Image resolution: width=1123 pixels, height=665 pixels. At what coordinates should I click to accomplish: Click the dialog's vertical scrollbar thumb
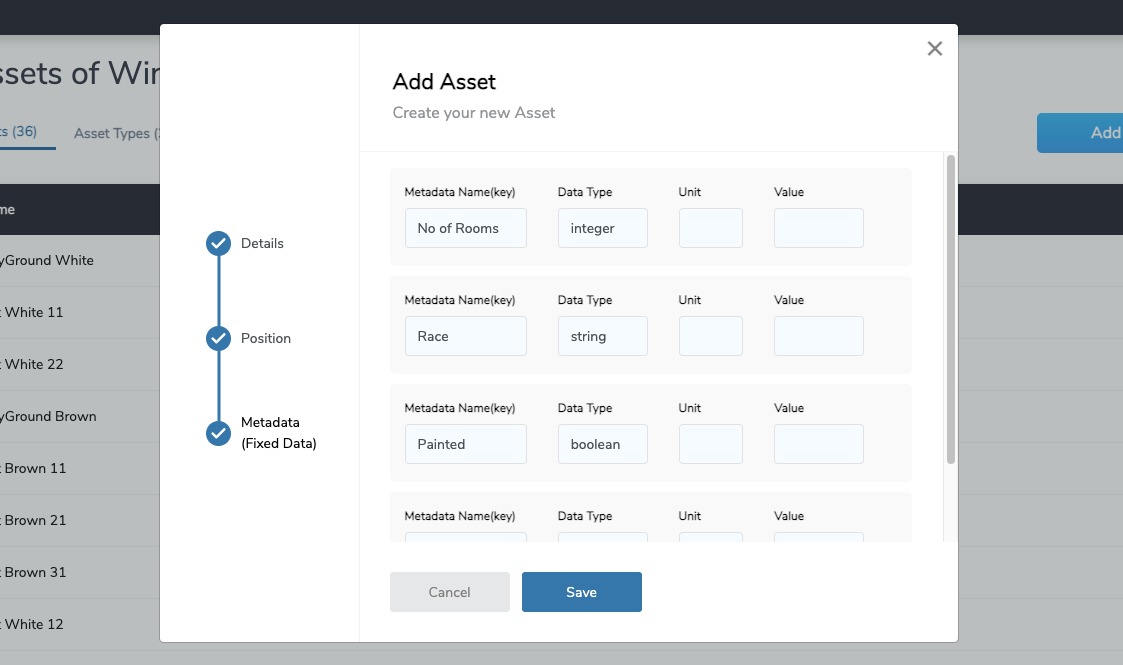click(950, 309)
